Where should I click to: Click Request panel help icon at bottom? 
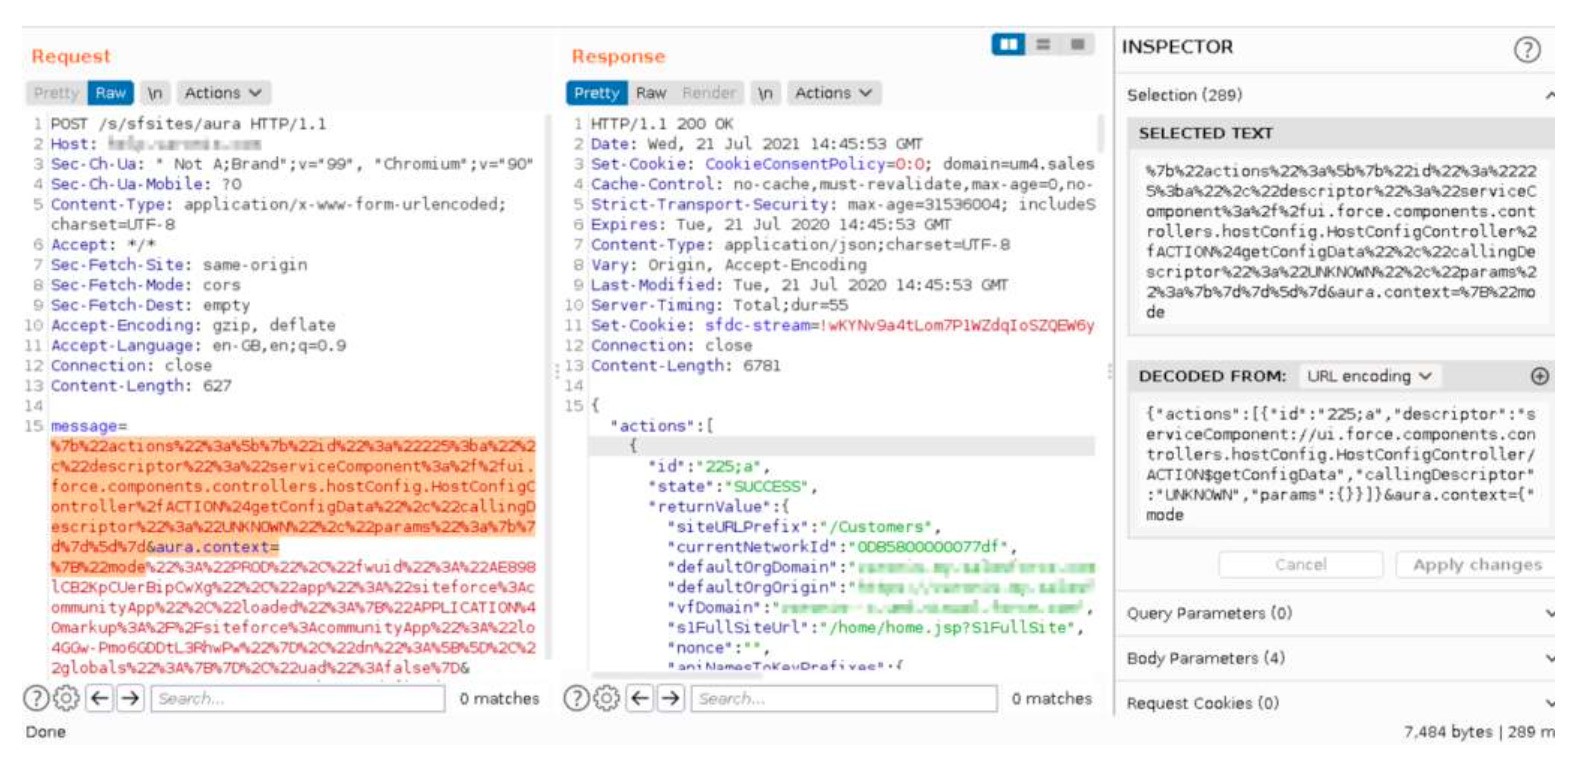(x=35, y=698)
